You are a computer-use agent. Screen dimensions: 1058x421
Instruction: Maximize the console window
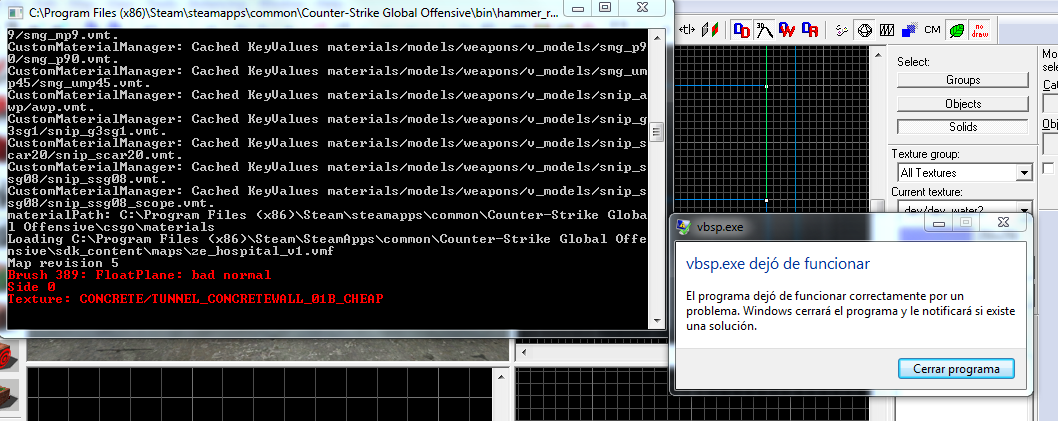pyautogui.click(x=605, y=7)
